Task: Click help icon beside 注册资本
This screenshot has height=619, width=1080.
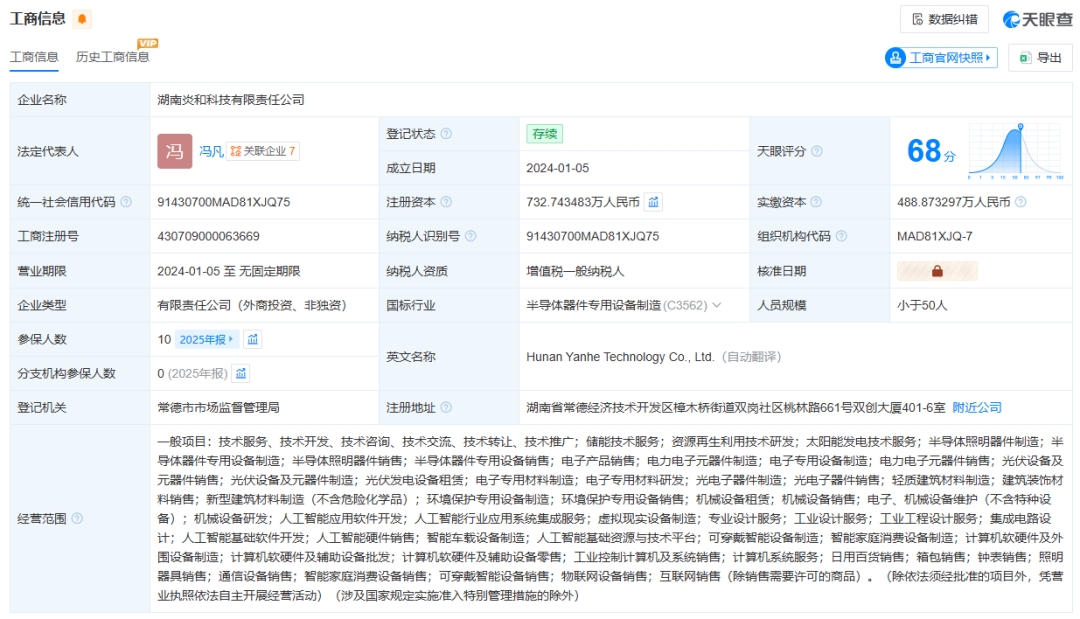Action: [446, 202]
